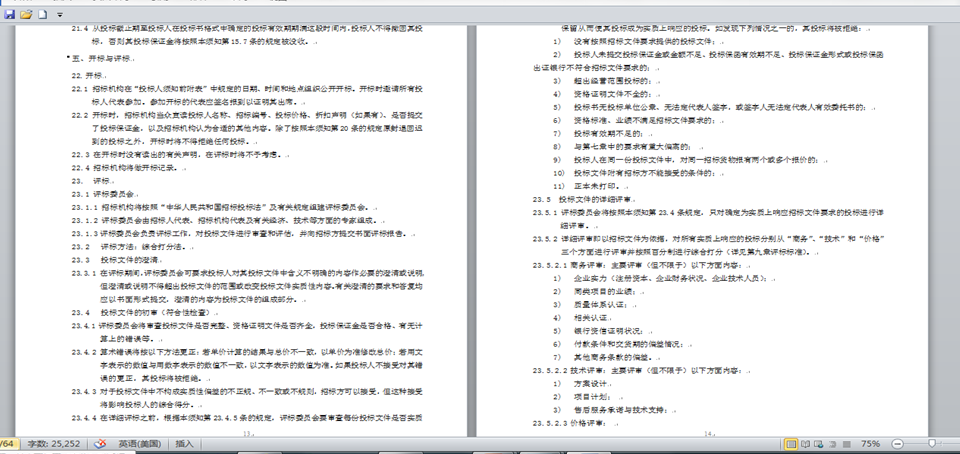
Task: Expand the Customize Quick Access Toolbar arrow
Action: click(x=59, y=15)
